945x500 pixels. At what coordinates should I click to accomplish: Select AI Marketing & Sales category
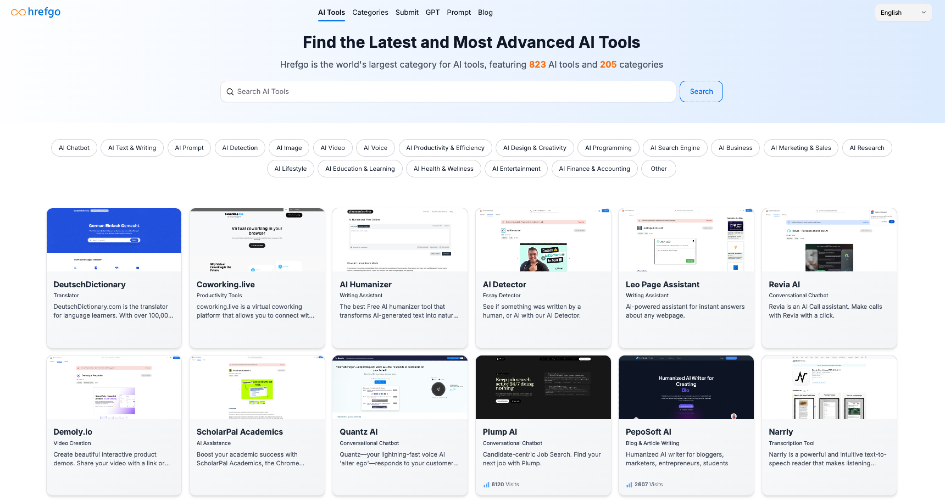pos(801,148)
